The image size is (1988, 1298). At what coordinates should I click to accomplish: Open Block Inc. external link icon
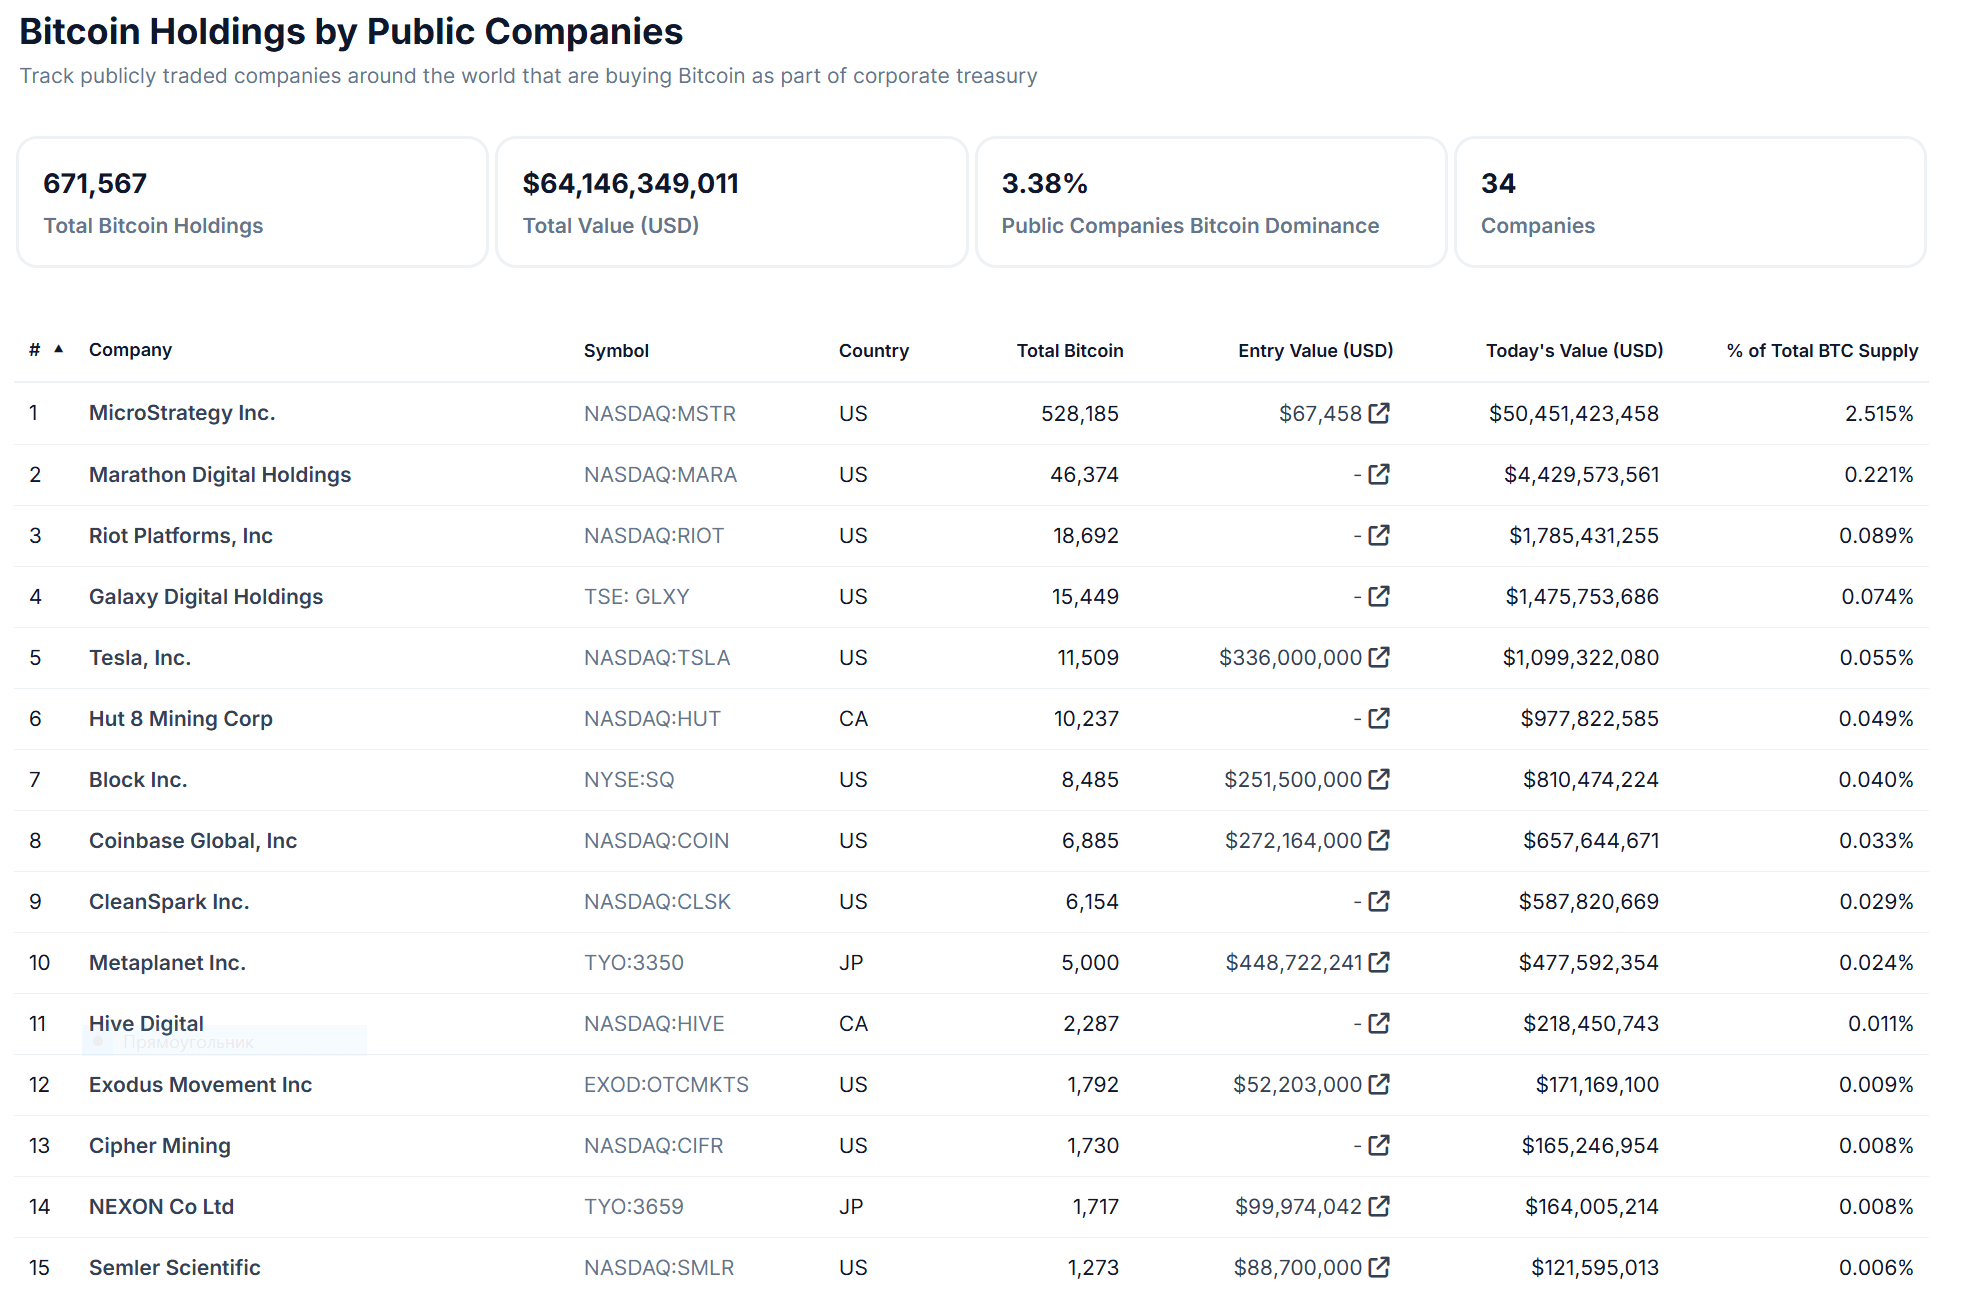click(1379, 779)
